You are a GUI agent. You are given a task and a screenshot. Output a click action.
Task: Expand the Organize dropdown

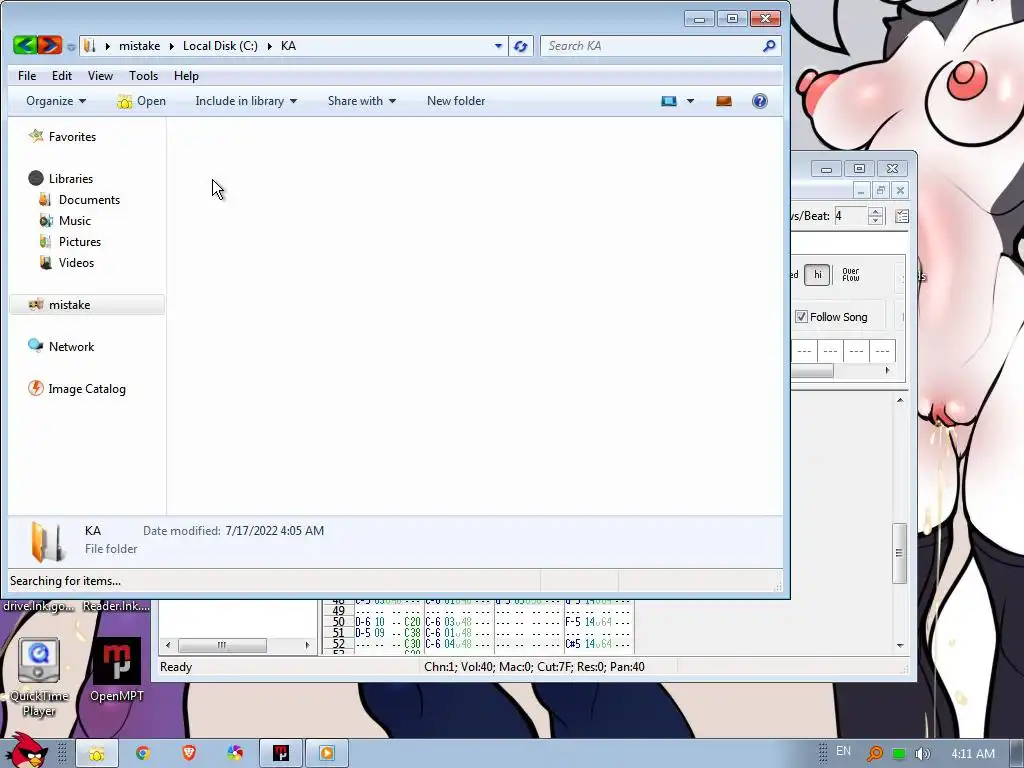pyautogui.click(x=56, y=101)
